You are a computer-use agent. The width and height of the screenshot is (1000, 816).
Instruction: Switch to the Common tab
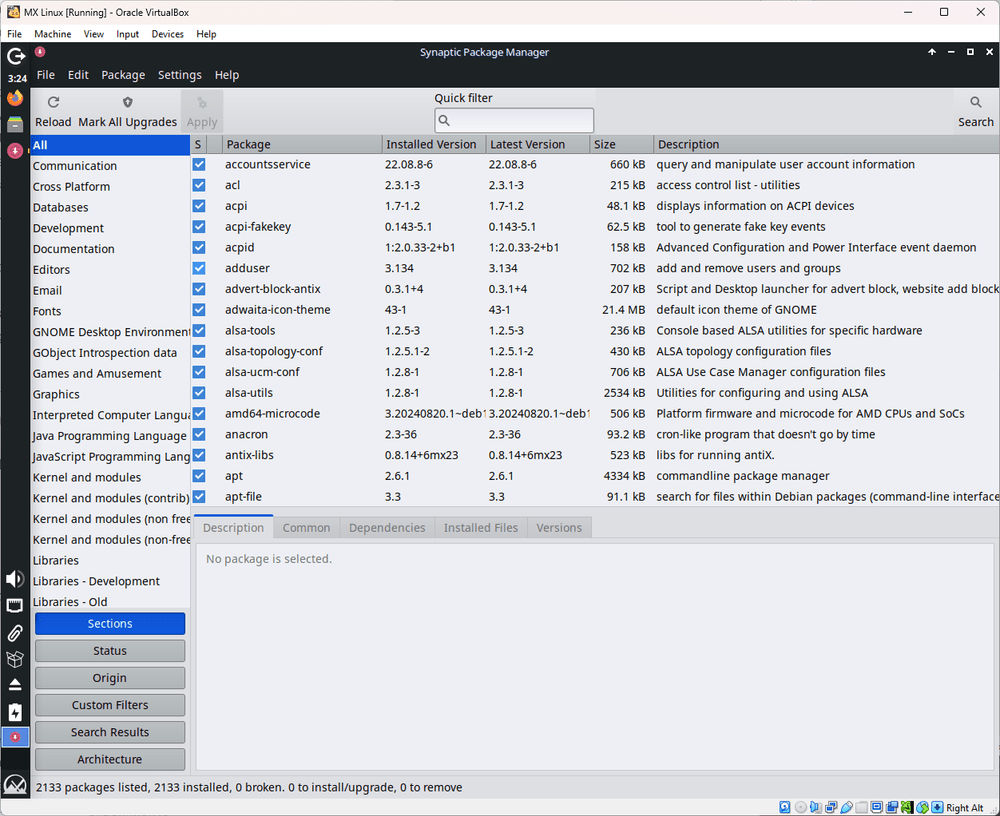pyautogui.click(x=307, y=528)
